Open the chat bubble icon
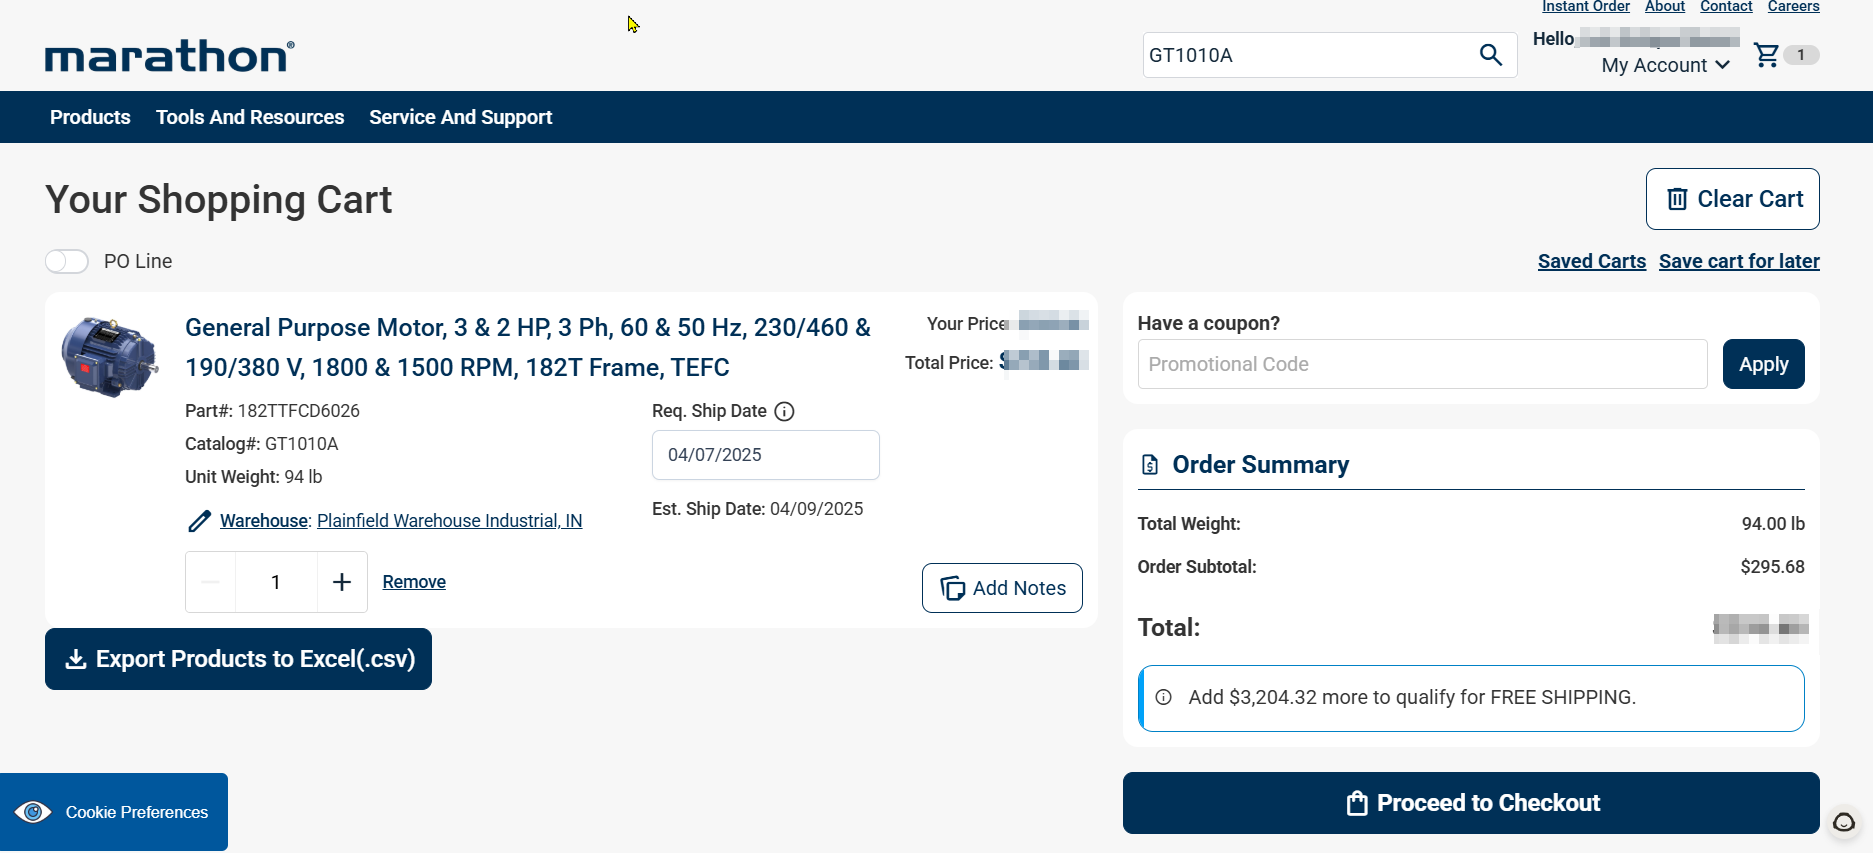Viewport: 1873px width, 853px height. point(1843,823)
